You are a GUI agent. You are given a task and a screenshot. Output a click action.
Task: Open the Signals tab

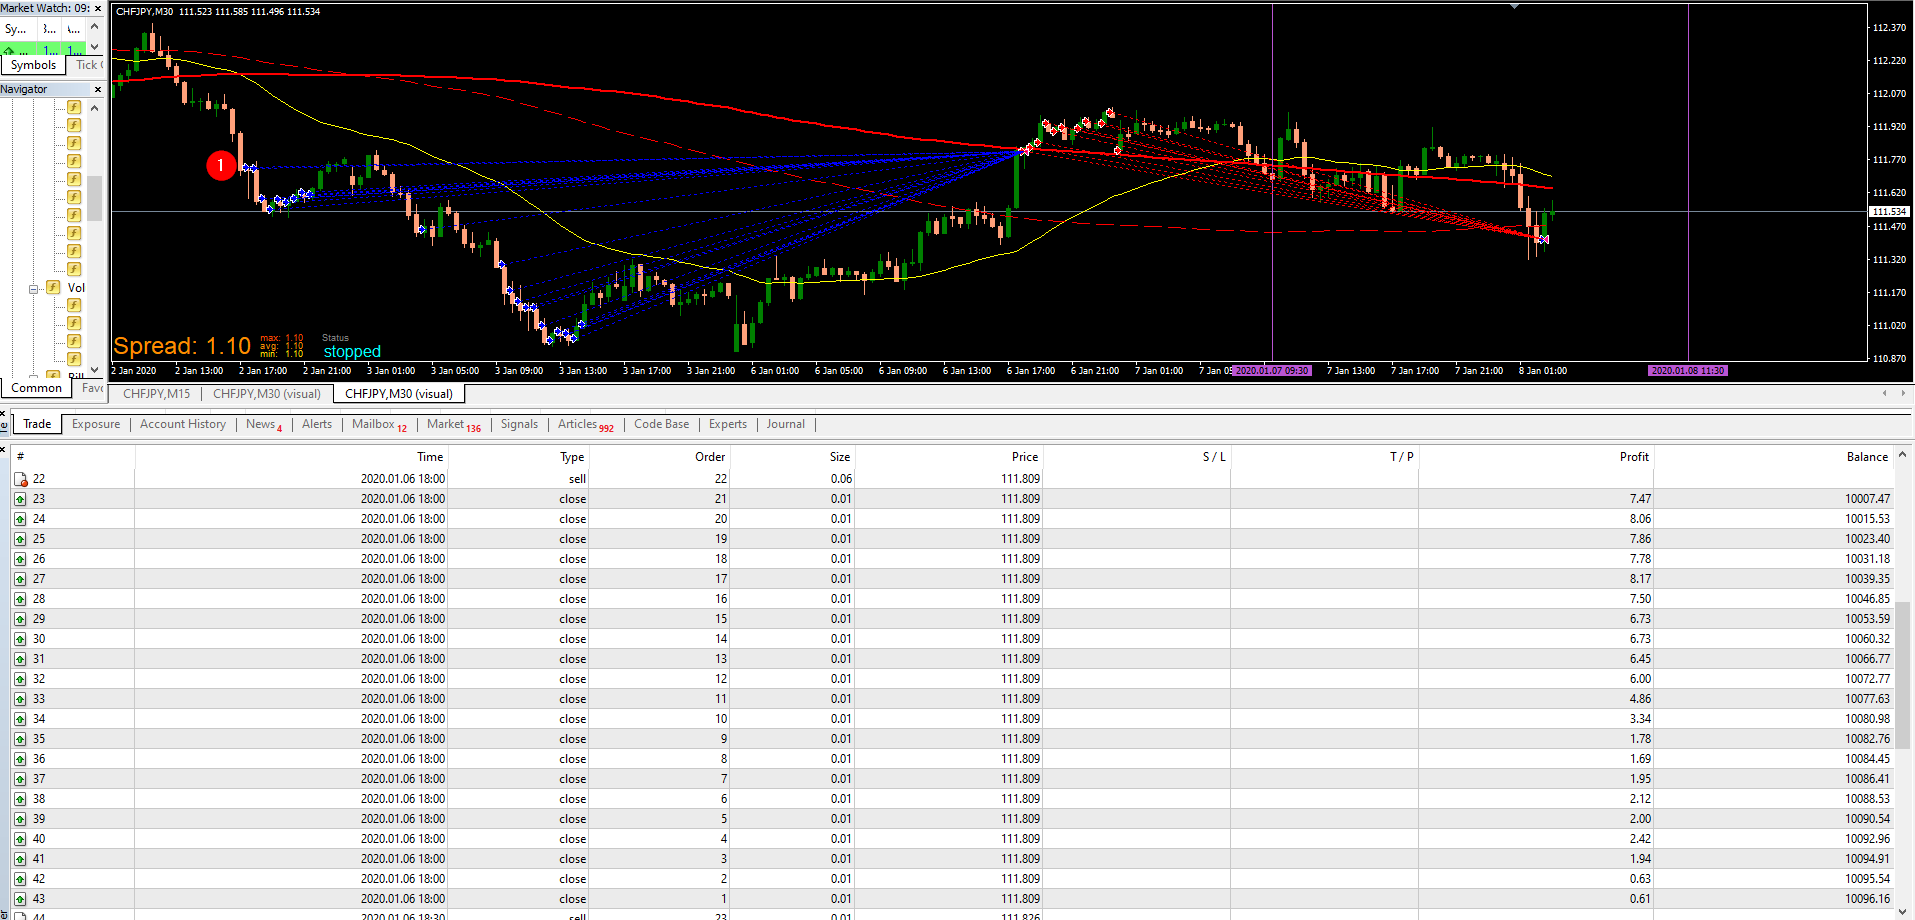point(519,424)
